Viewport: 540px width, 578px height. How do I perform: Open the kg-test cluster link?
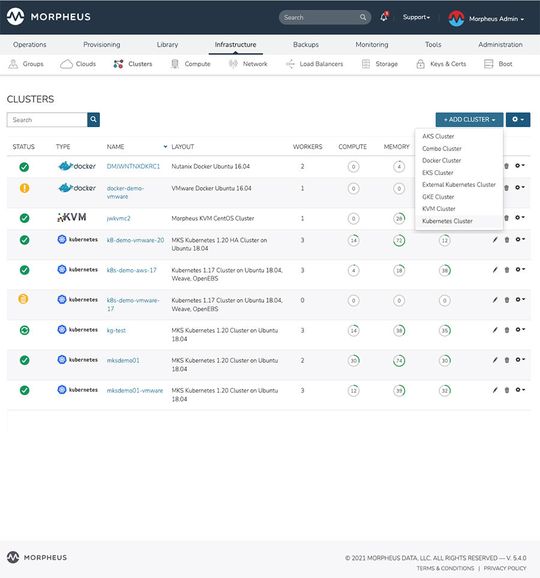[x=116, y=330]
